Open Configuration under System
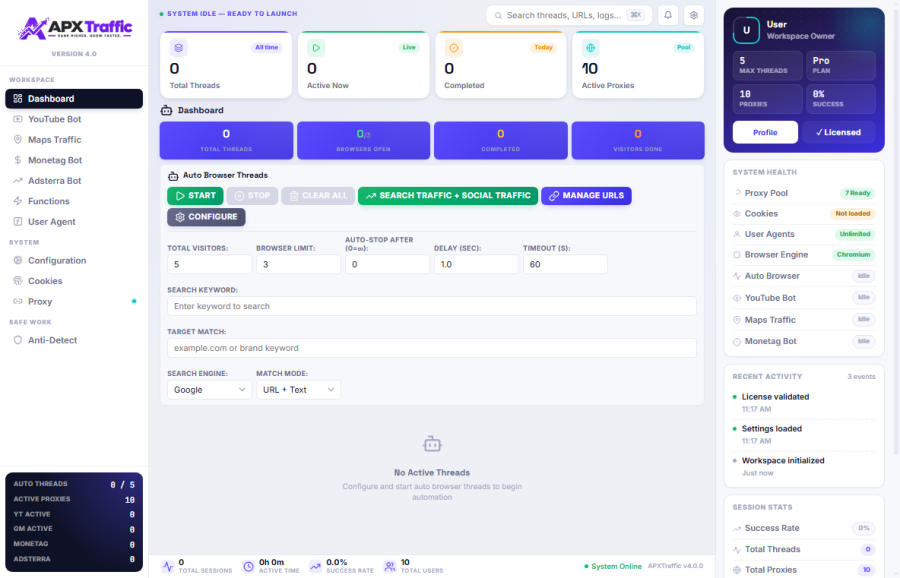The width and height of the screenshot is (900, 578). pos(74,261)
